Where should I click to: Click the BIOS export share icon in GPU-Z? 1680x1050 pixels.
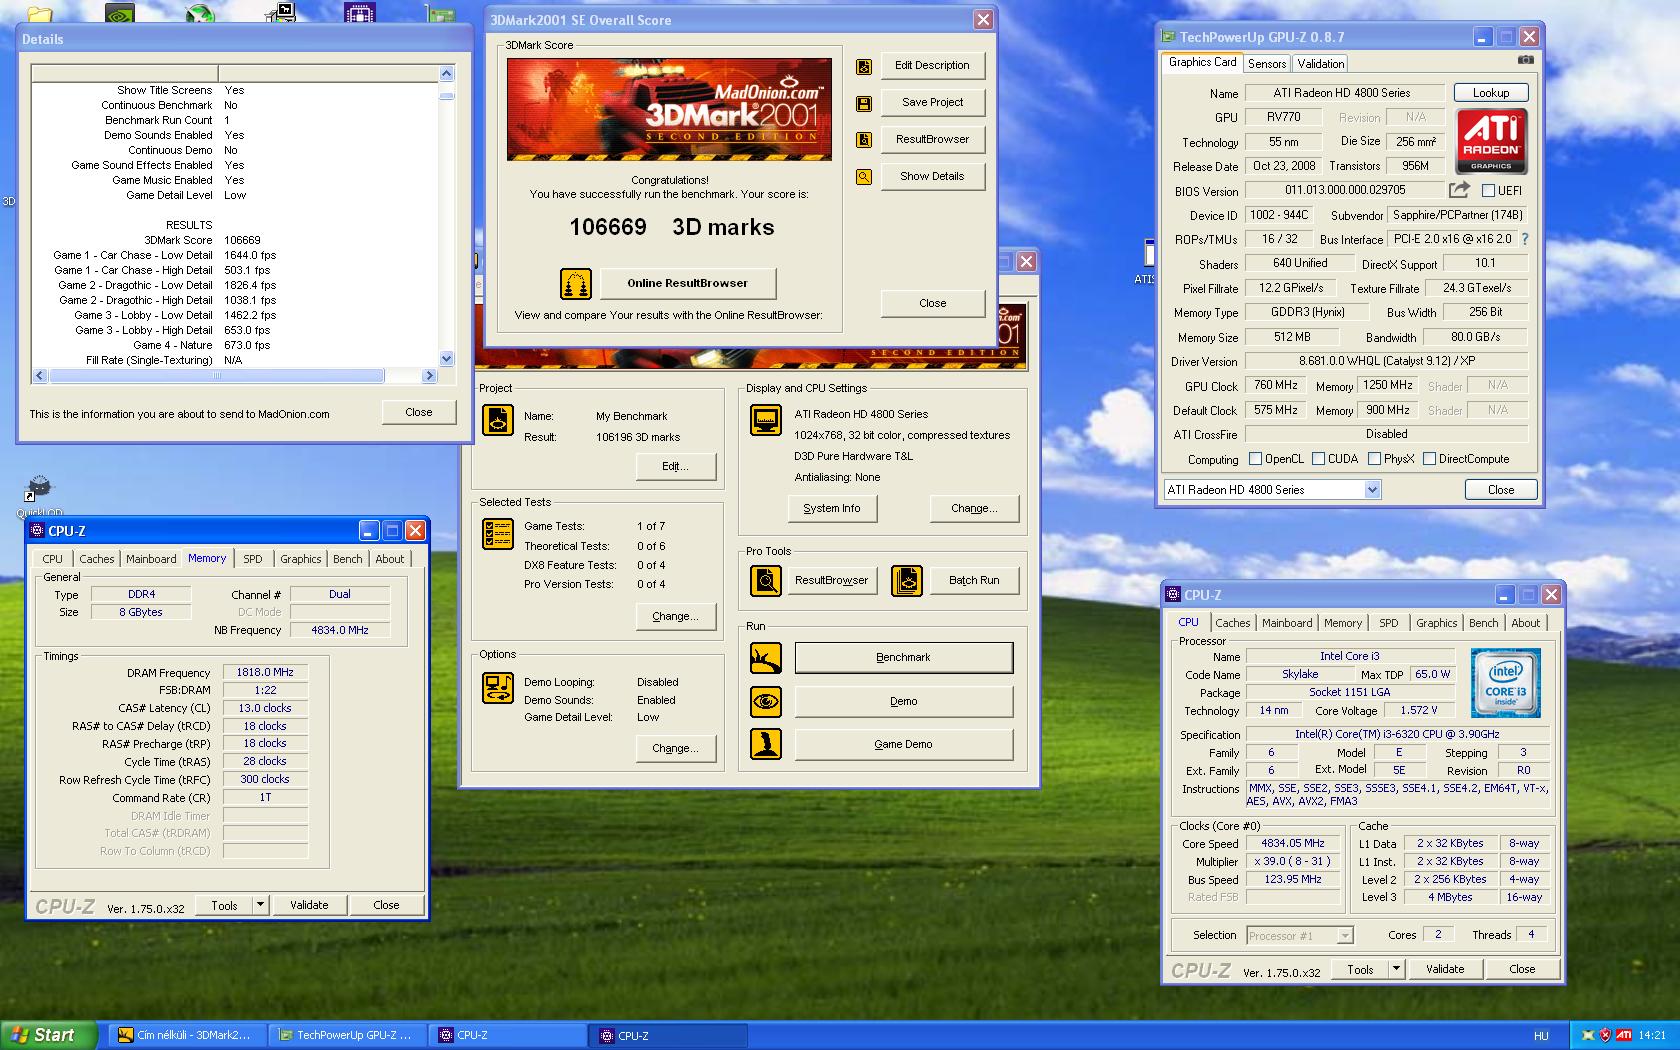click(1459, 190)
